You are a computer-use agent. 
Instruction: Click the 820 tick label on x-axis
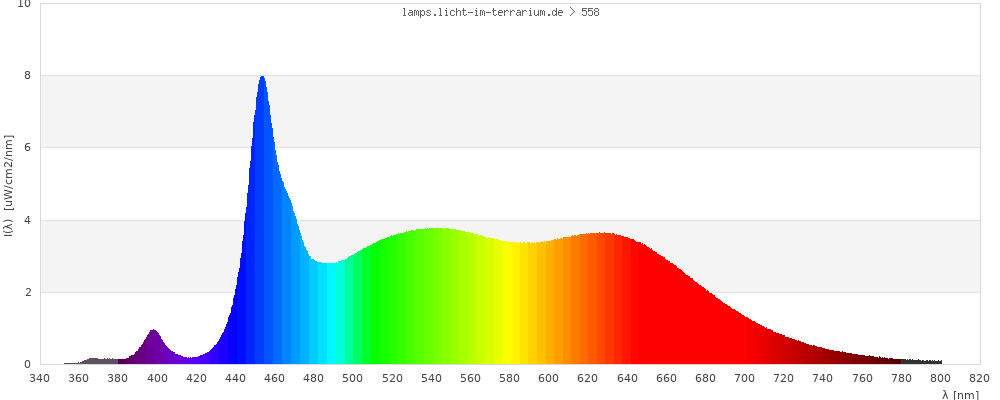(979, 378)
